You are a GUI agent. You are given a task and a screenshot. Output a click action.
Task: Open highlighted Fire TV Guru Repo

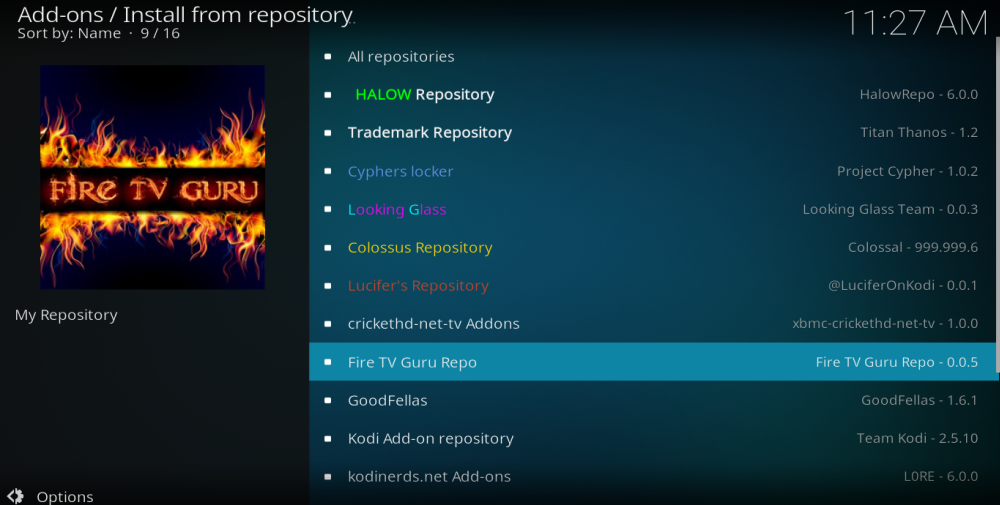[x=412, y=362]
